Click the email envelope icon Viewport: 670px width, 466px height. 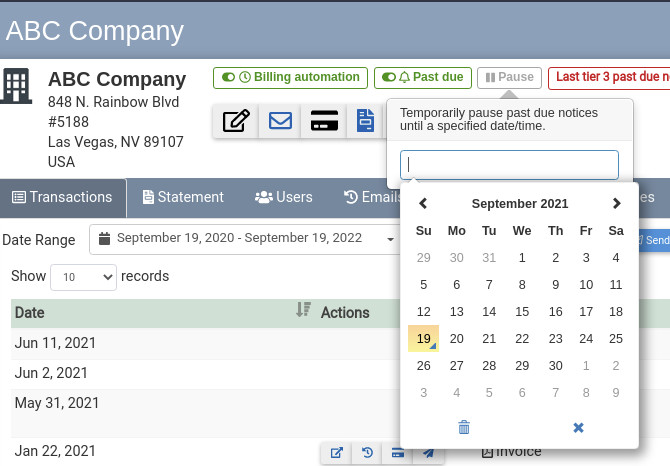tap(280, 122)
